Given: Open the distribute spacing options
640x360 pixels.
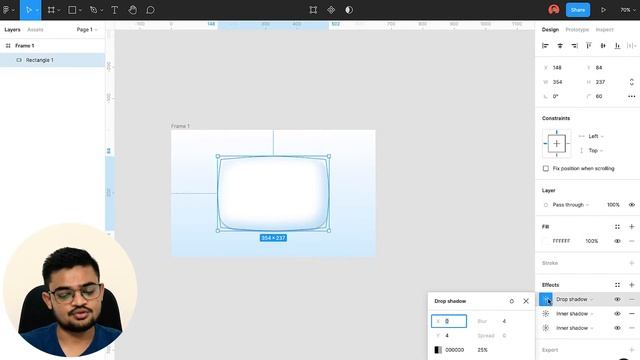Looking at the screenshot, I should (x=631, y=46).
